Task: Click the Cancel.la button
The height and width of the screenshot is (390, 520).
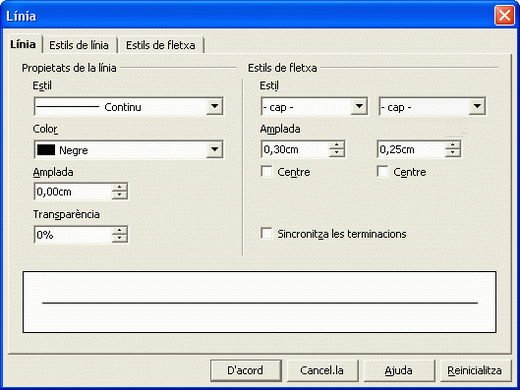Action: point(322,370)
